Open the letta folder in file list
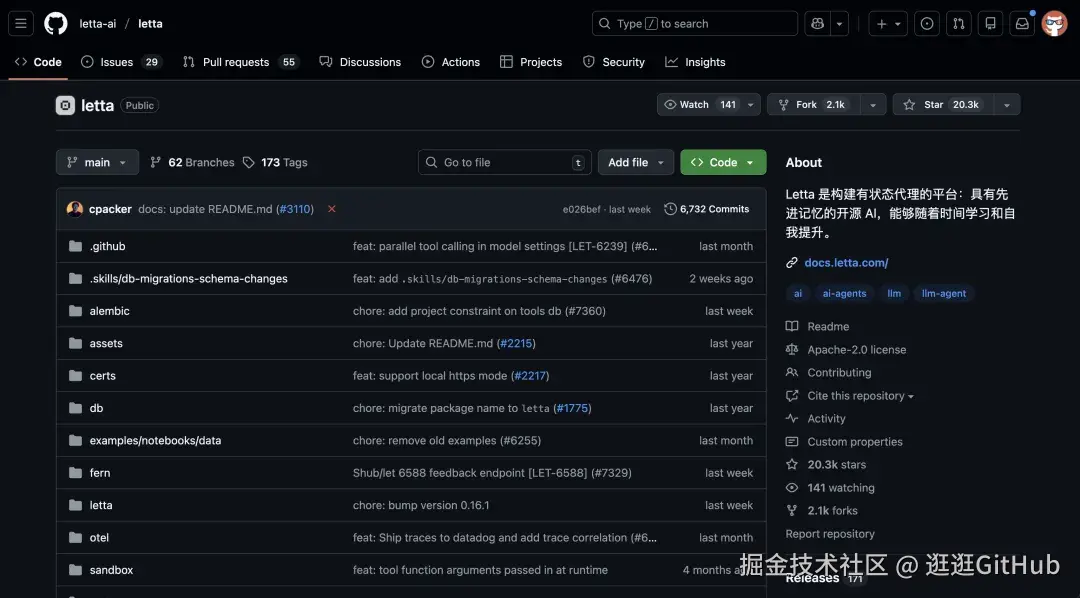This screenshot has width=1080, height=598. [101, 505]
